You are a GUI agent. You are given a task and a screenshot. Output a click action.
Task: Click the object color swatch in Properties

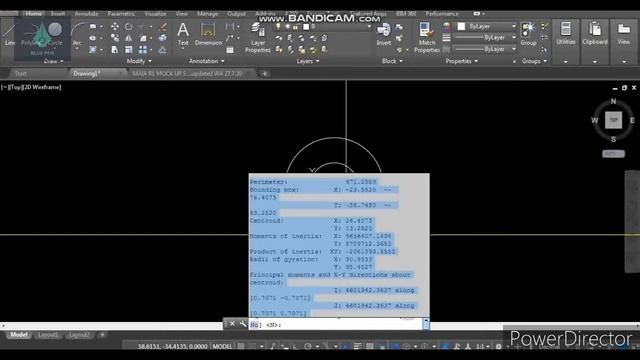(x=461, y=27)
